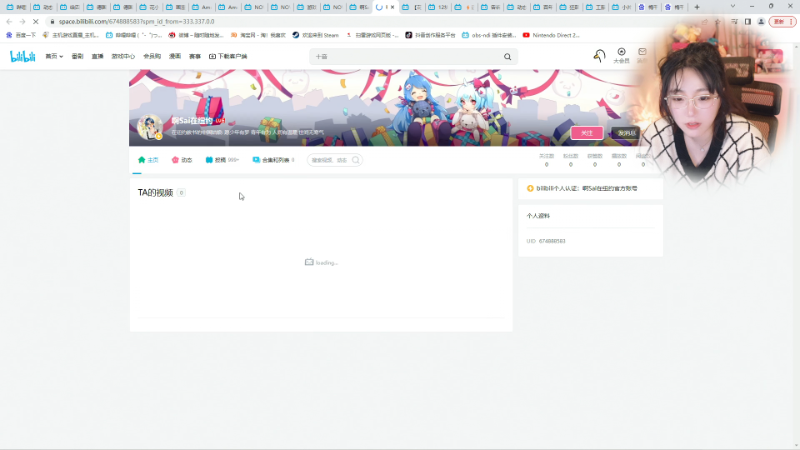This screenshot has height=450, width=800.
Task: Switch to the first browser tab
Action: pos(16,7)
